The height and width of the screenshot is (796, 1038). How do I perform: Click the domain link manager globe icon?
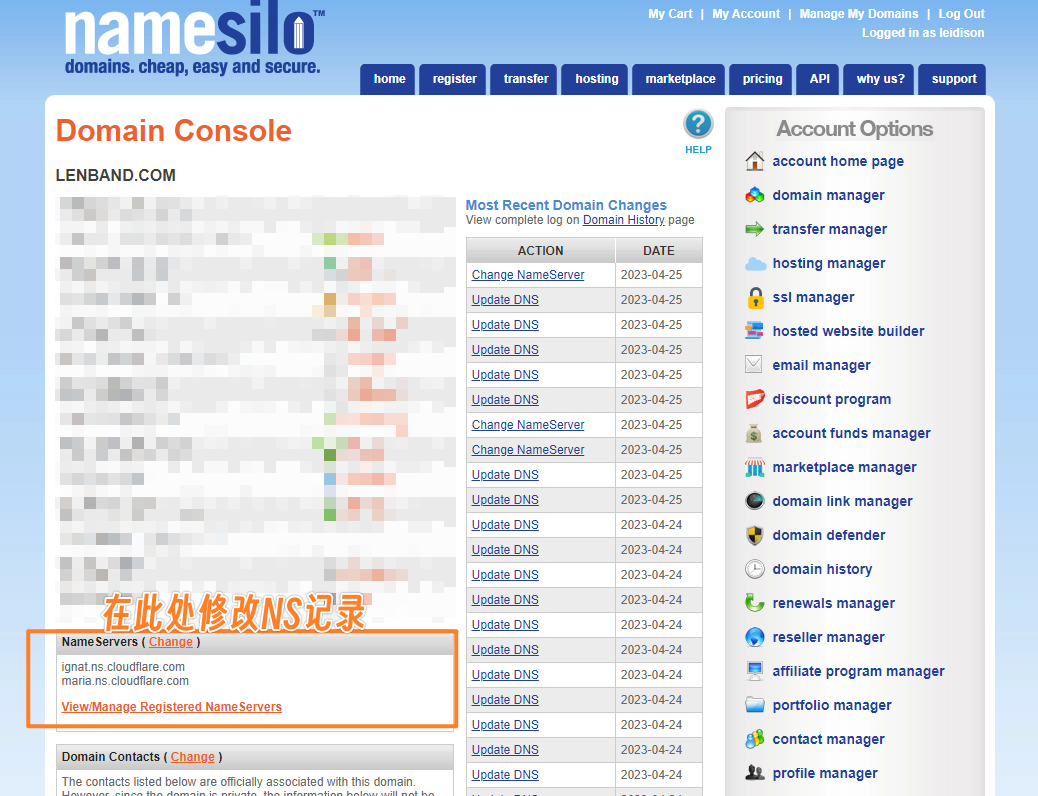click(x=755, y=501)
